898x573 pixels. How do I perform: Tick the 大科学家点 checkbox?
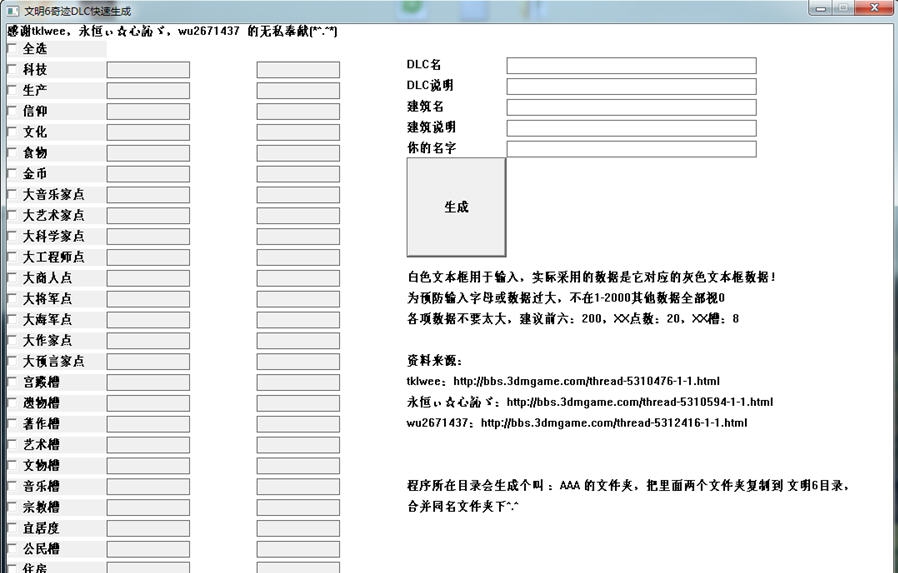pos(12,236)
